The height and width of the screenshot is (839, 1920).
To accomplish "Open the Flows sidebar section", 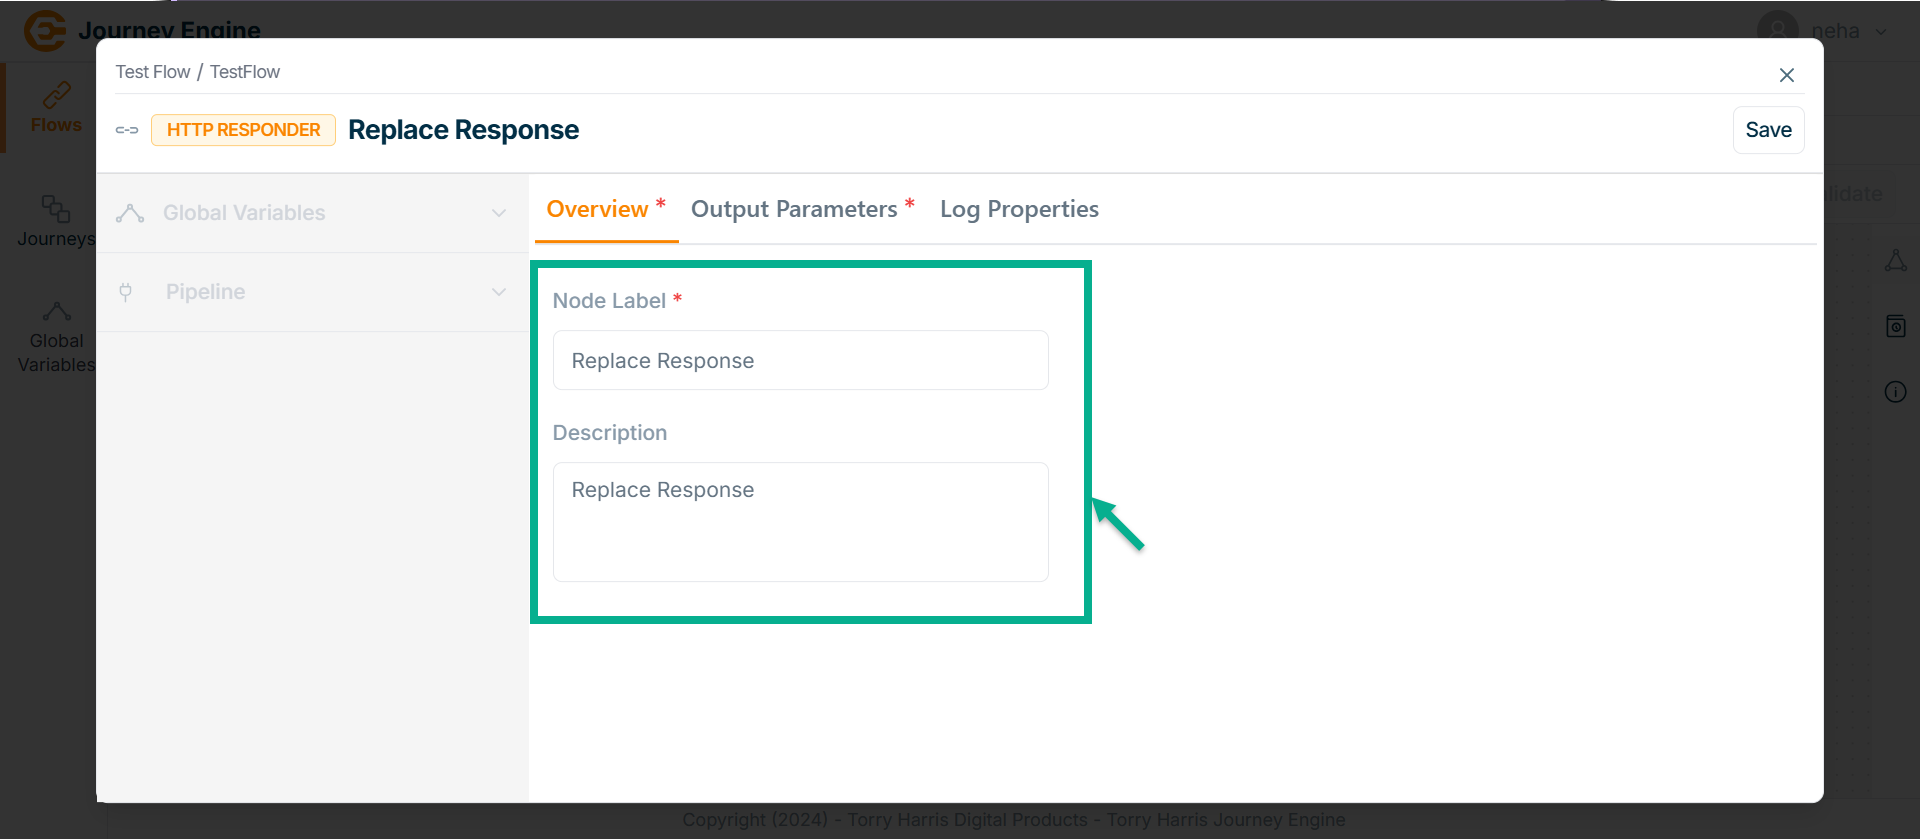I will (x=55, y=108).
